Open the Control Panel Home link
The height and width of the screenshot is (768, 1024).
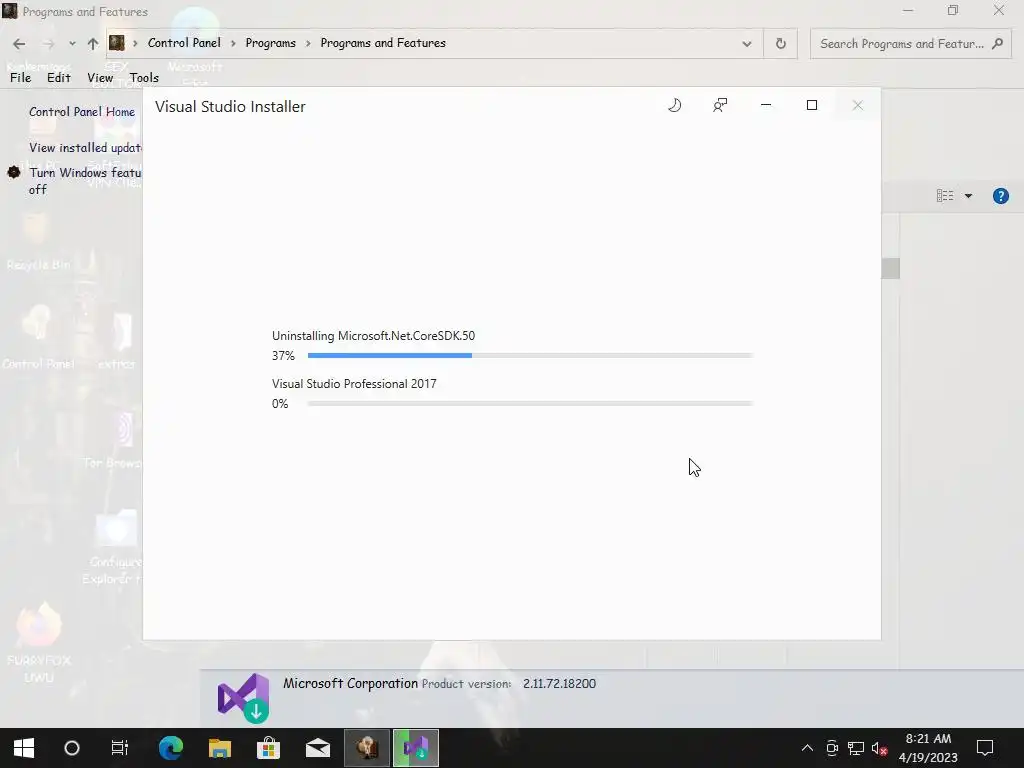[x=82, y=112]
